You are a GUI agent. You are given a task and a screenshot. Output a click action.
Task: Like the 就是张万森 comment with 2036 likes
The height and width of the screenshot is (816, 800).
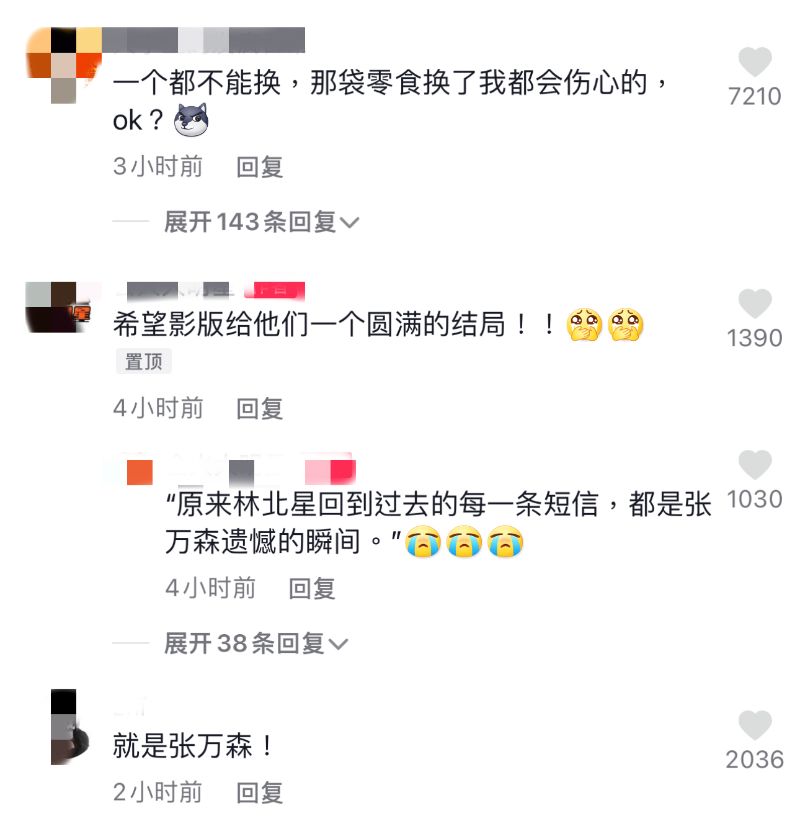click(x=755, y=724)
